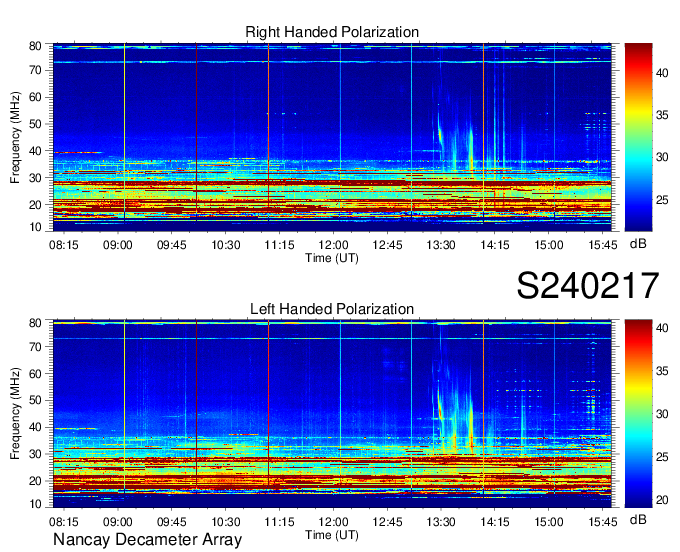
Task: Click the 40 dB value on Right Handed colorbar
Action: pos(662,73)
